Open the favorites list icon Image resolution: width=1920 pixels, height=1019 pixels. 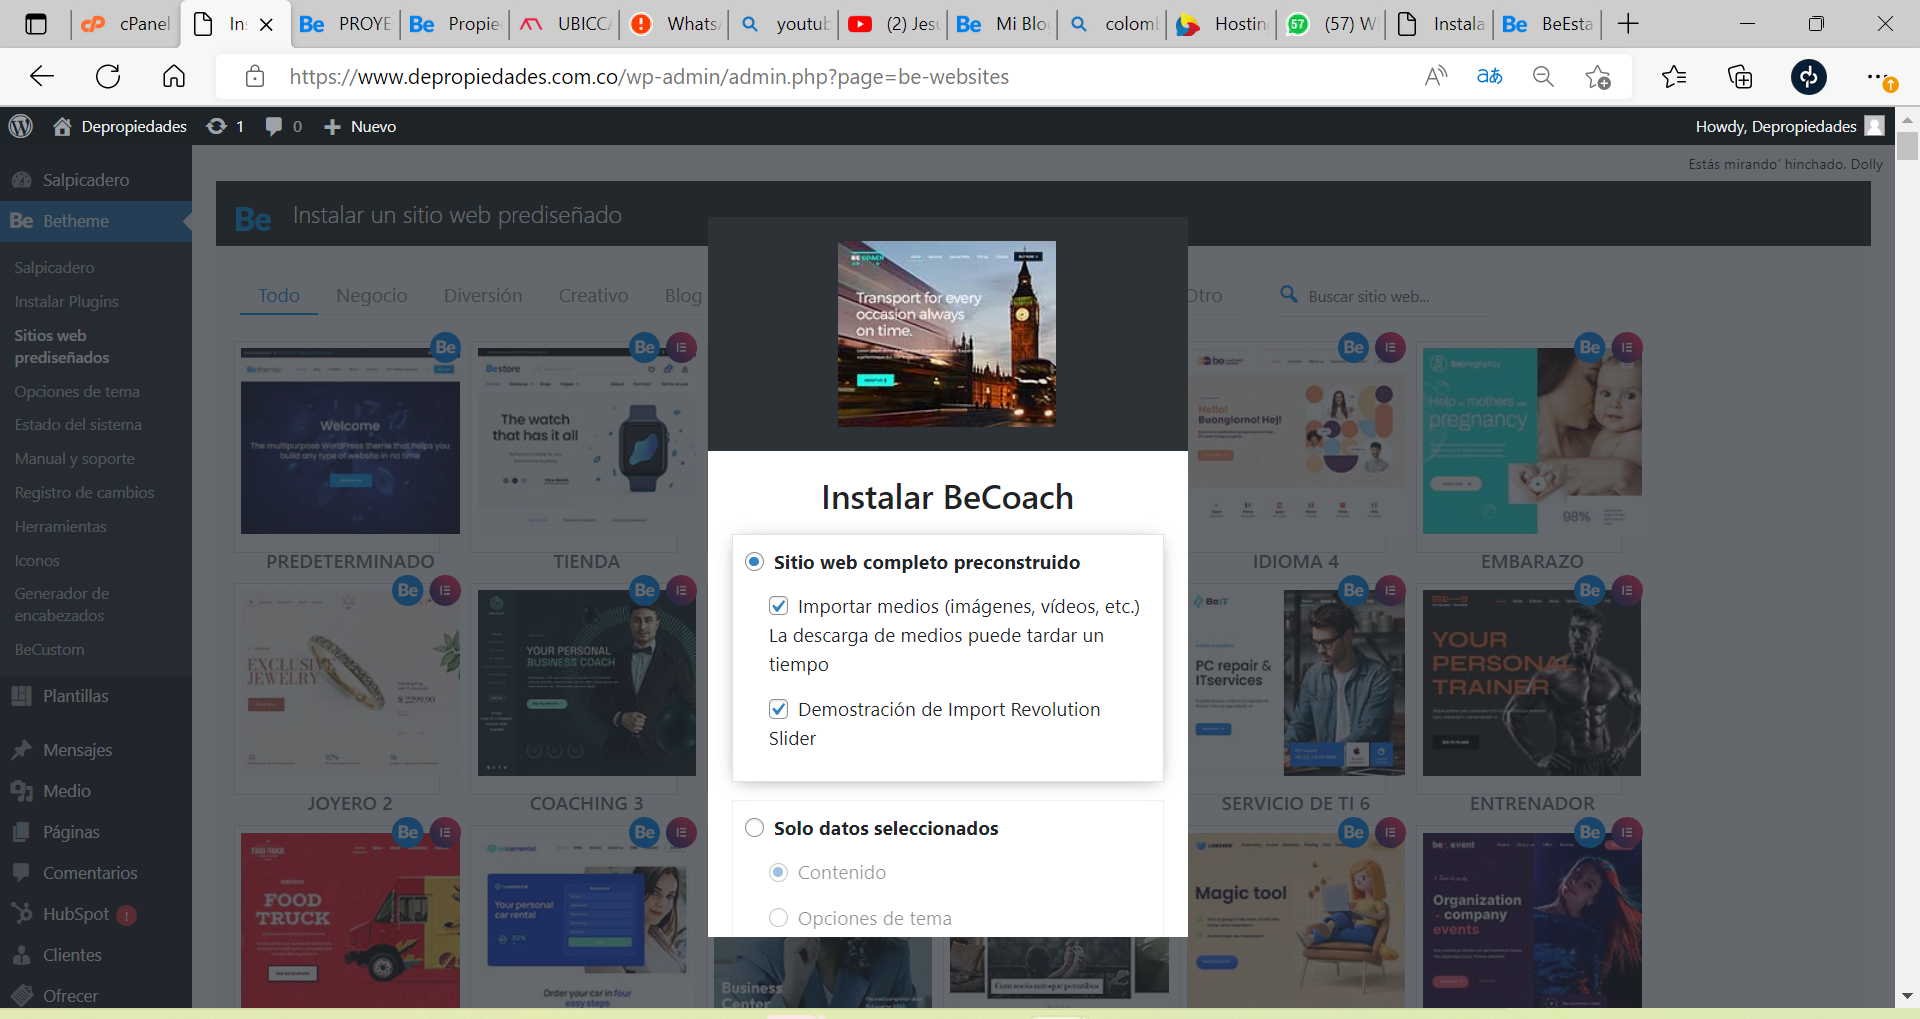(1674, 77)
